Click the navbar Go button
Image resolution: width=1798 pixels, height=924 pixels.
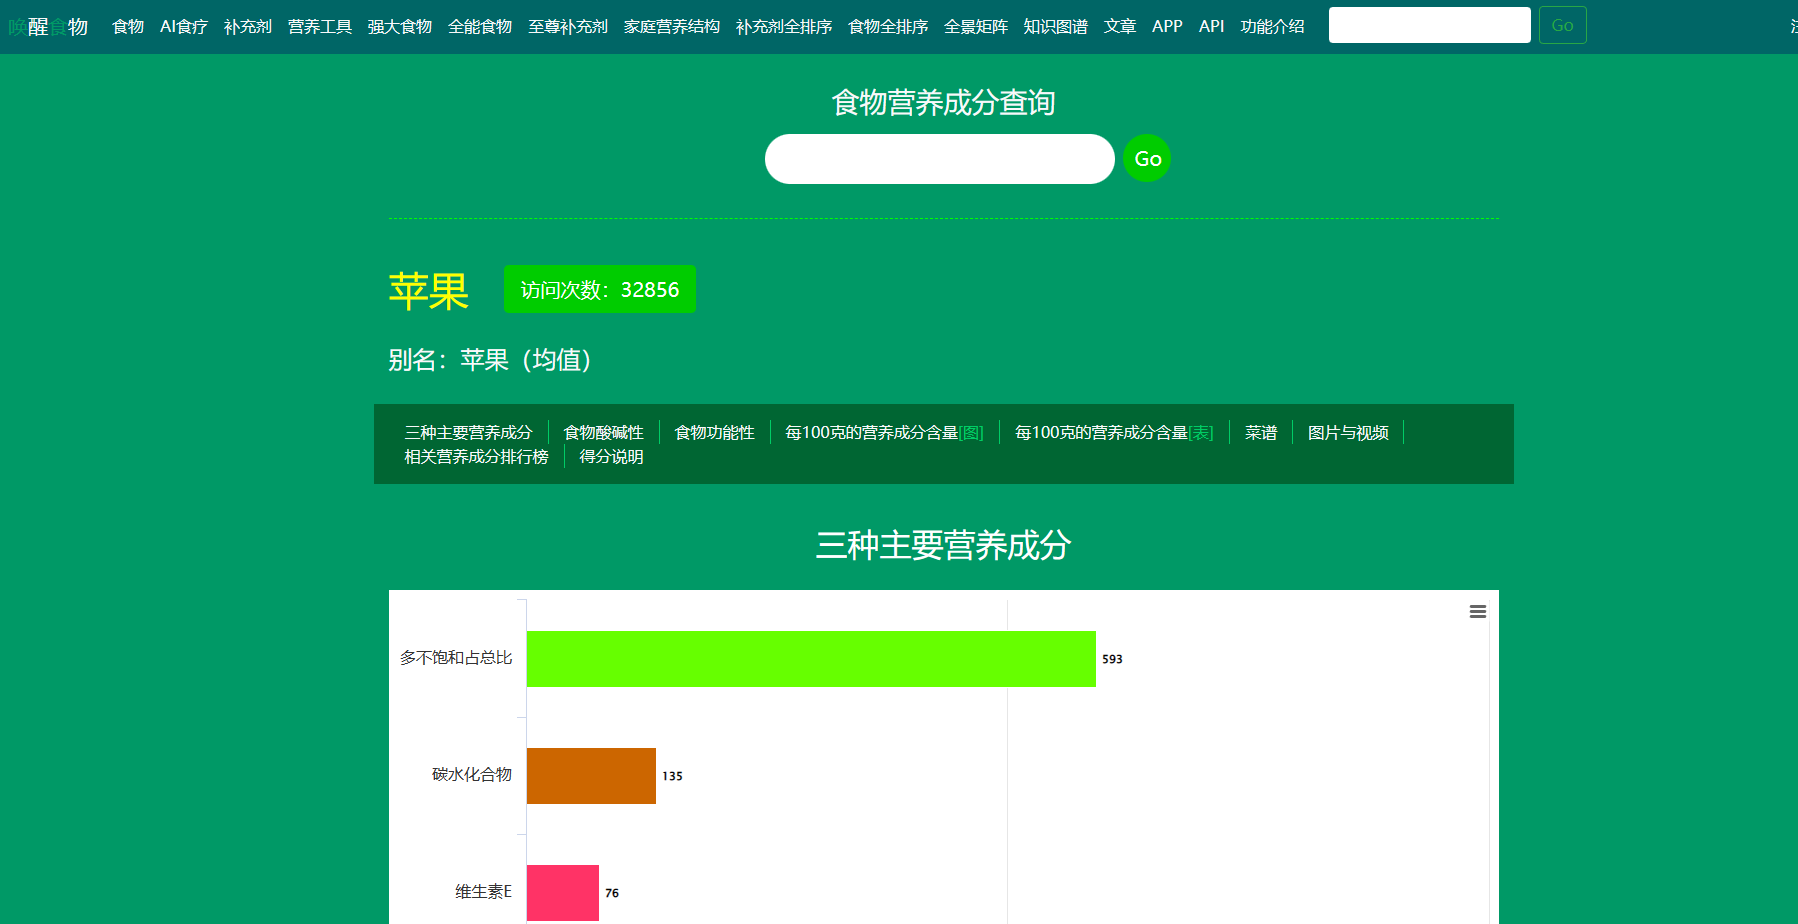(x=1563, y=25)
